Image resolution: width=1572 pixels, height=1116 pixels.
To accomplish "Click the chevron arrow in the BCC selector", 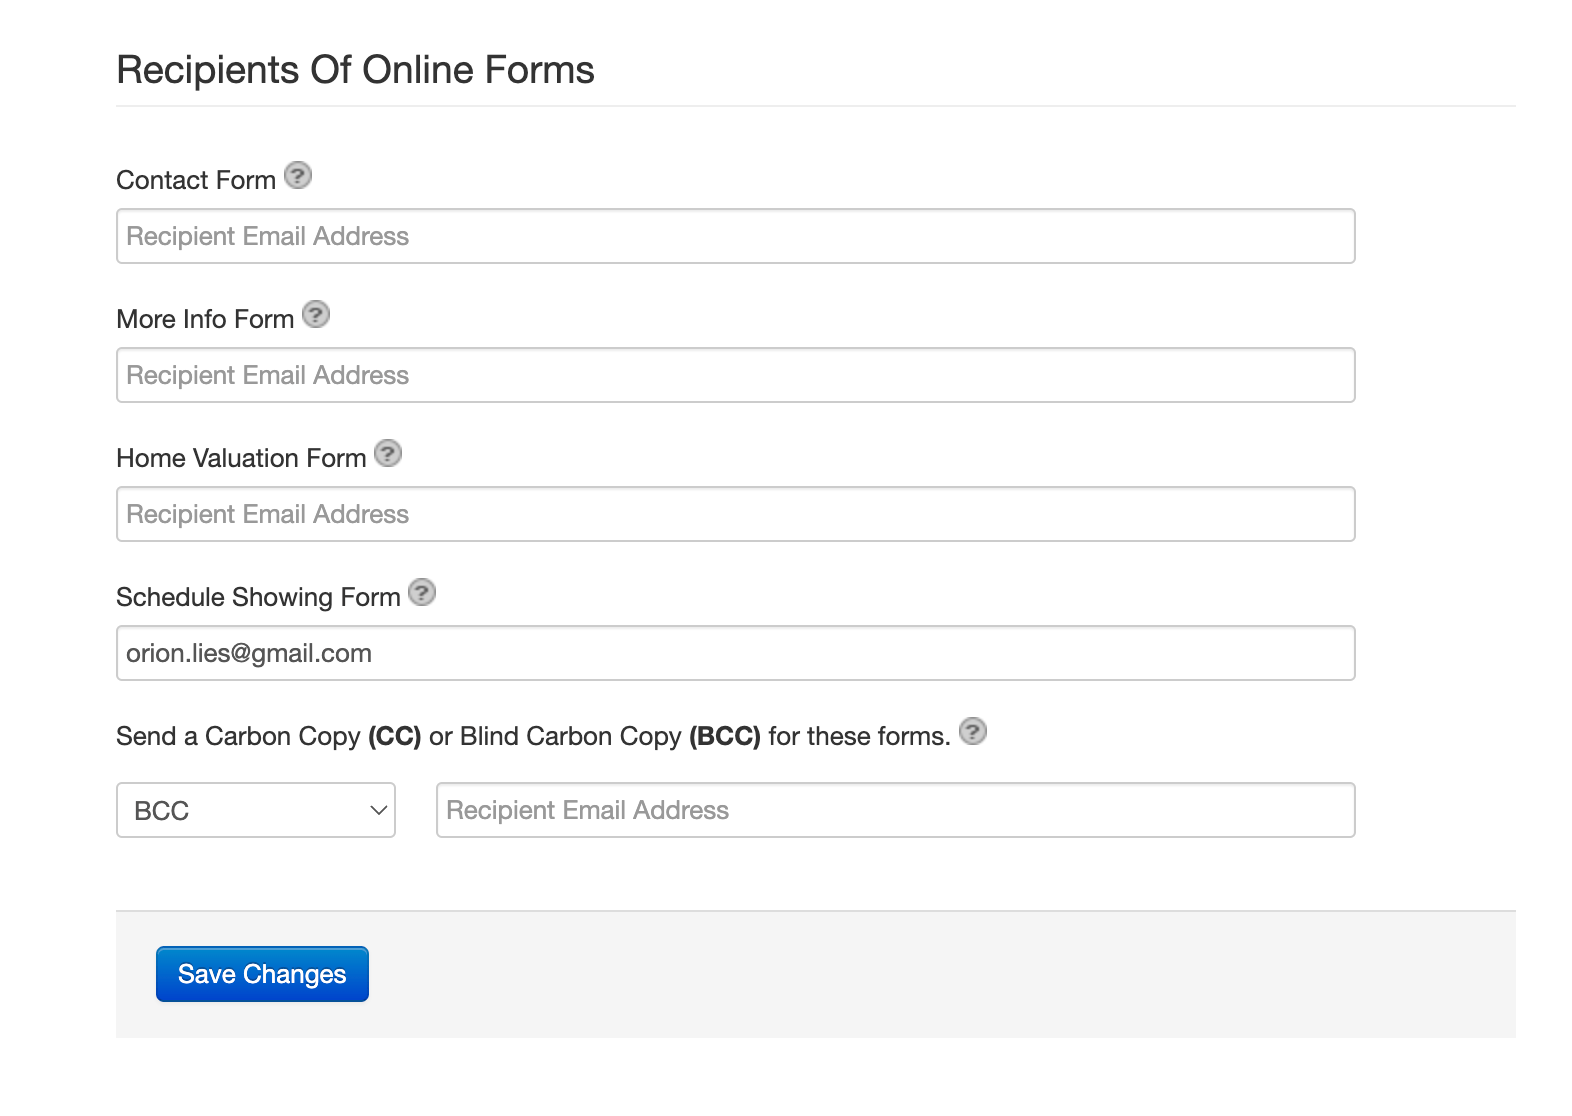I will coord(378,810).
